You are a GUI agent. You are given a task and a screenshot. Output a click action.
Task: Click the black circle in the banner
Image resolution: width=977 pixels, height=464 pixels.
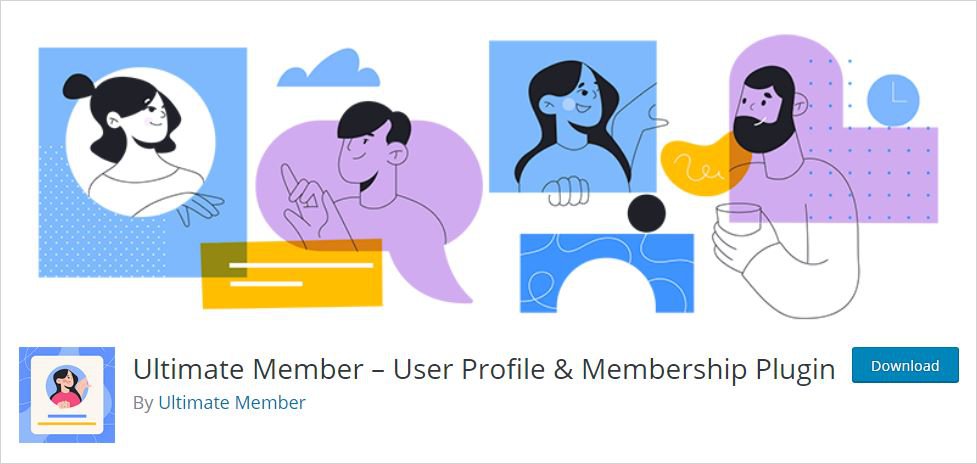(x=646, y=214)
